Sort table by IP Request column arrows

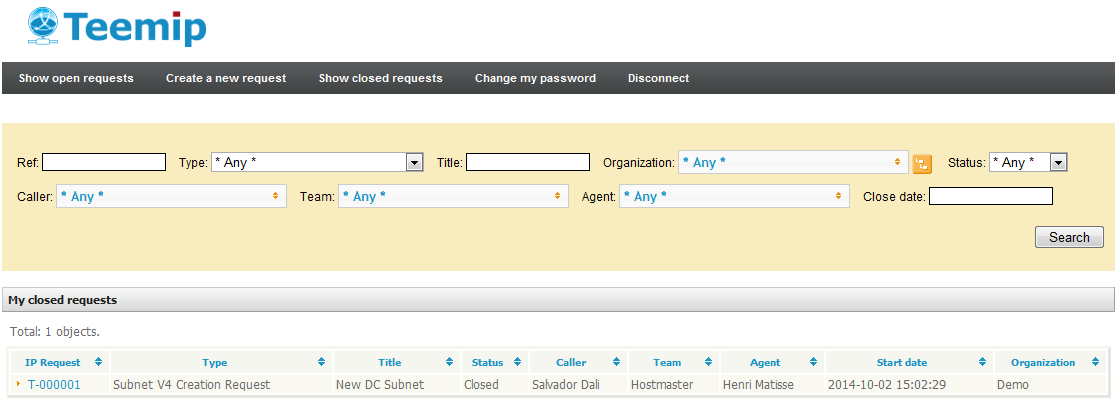[98, 362]
